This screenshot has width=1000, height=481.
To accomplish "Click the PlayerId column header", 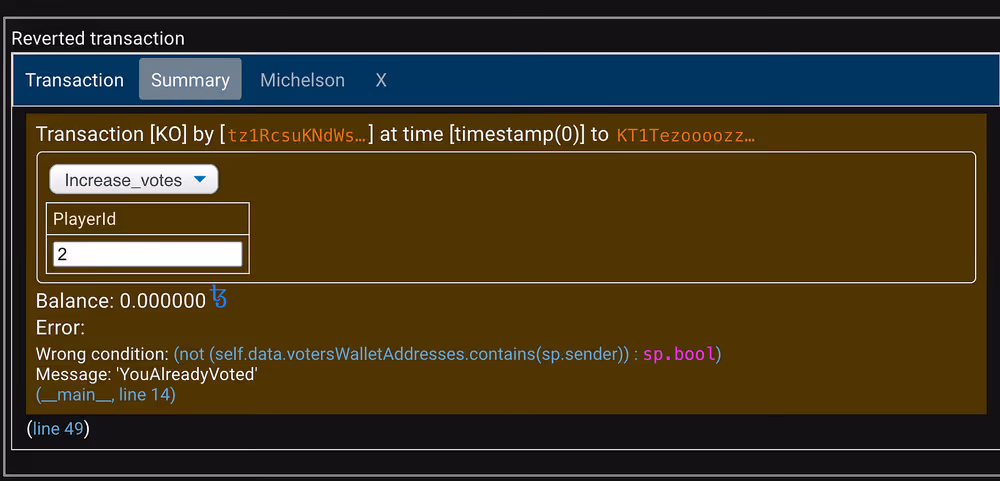I will 85,219.
